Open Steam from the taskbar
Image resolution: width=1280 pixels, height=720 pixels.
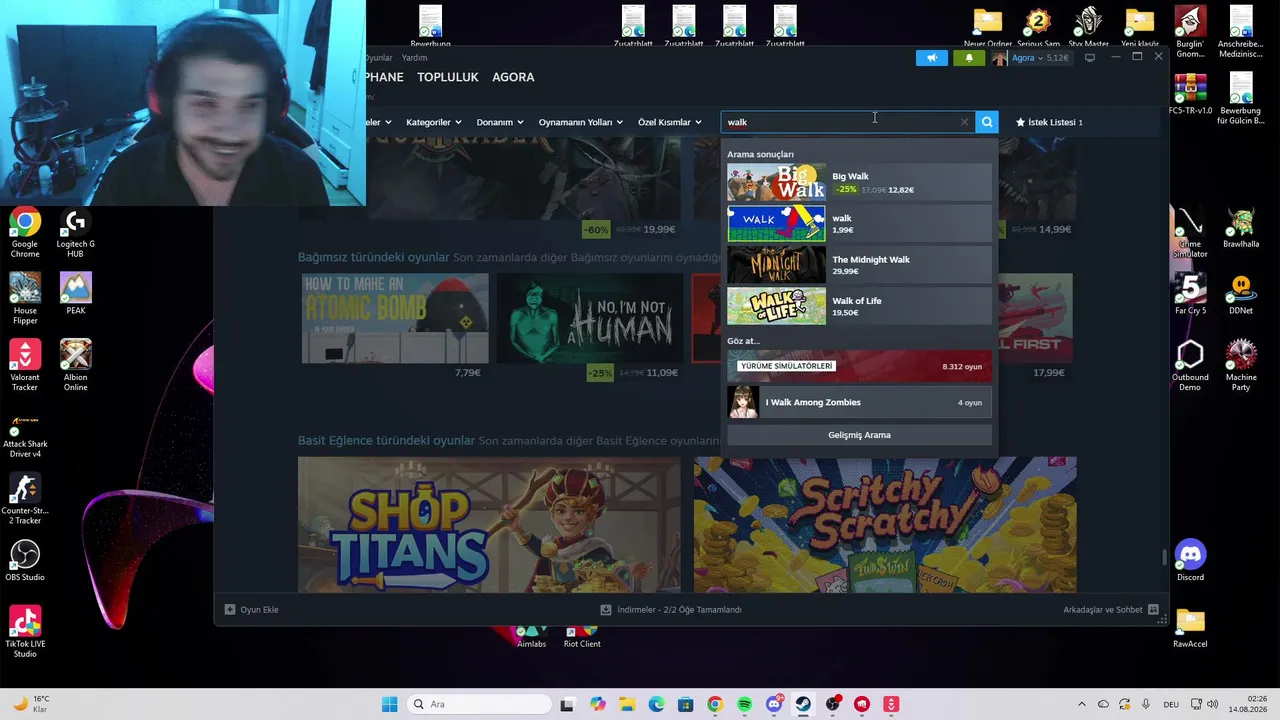point(803,704)
